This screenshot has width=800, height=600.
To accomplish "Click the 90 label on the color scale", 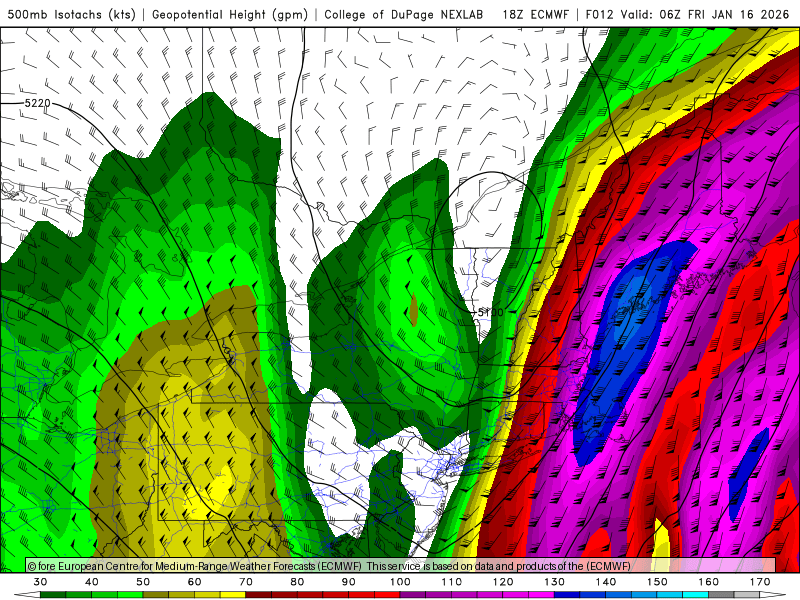I will (x=349, y=582).
